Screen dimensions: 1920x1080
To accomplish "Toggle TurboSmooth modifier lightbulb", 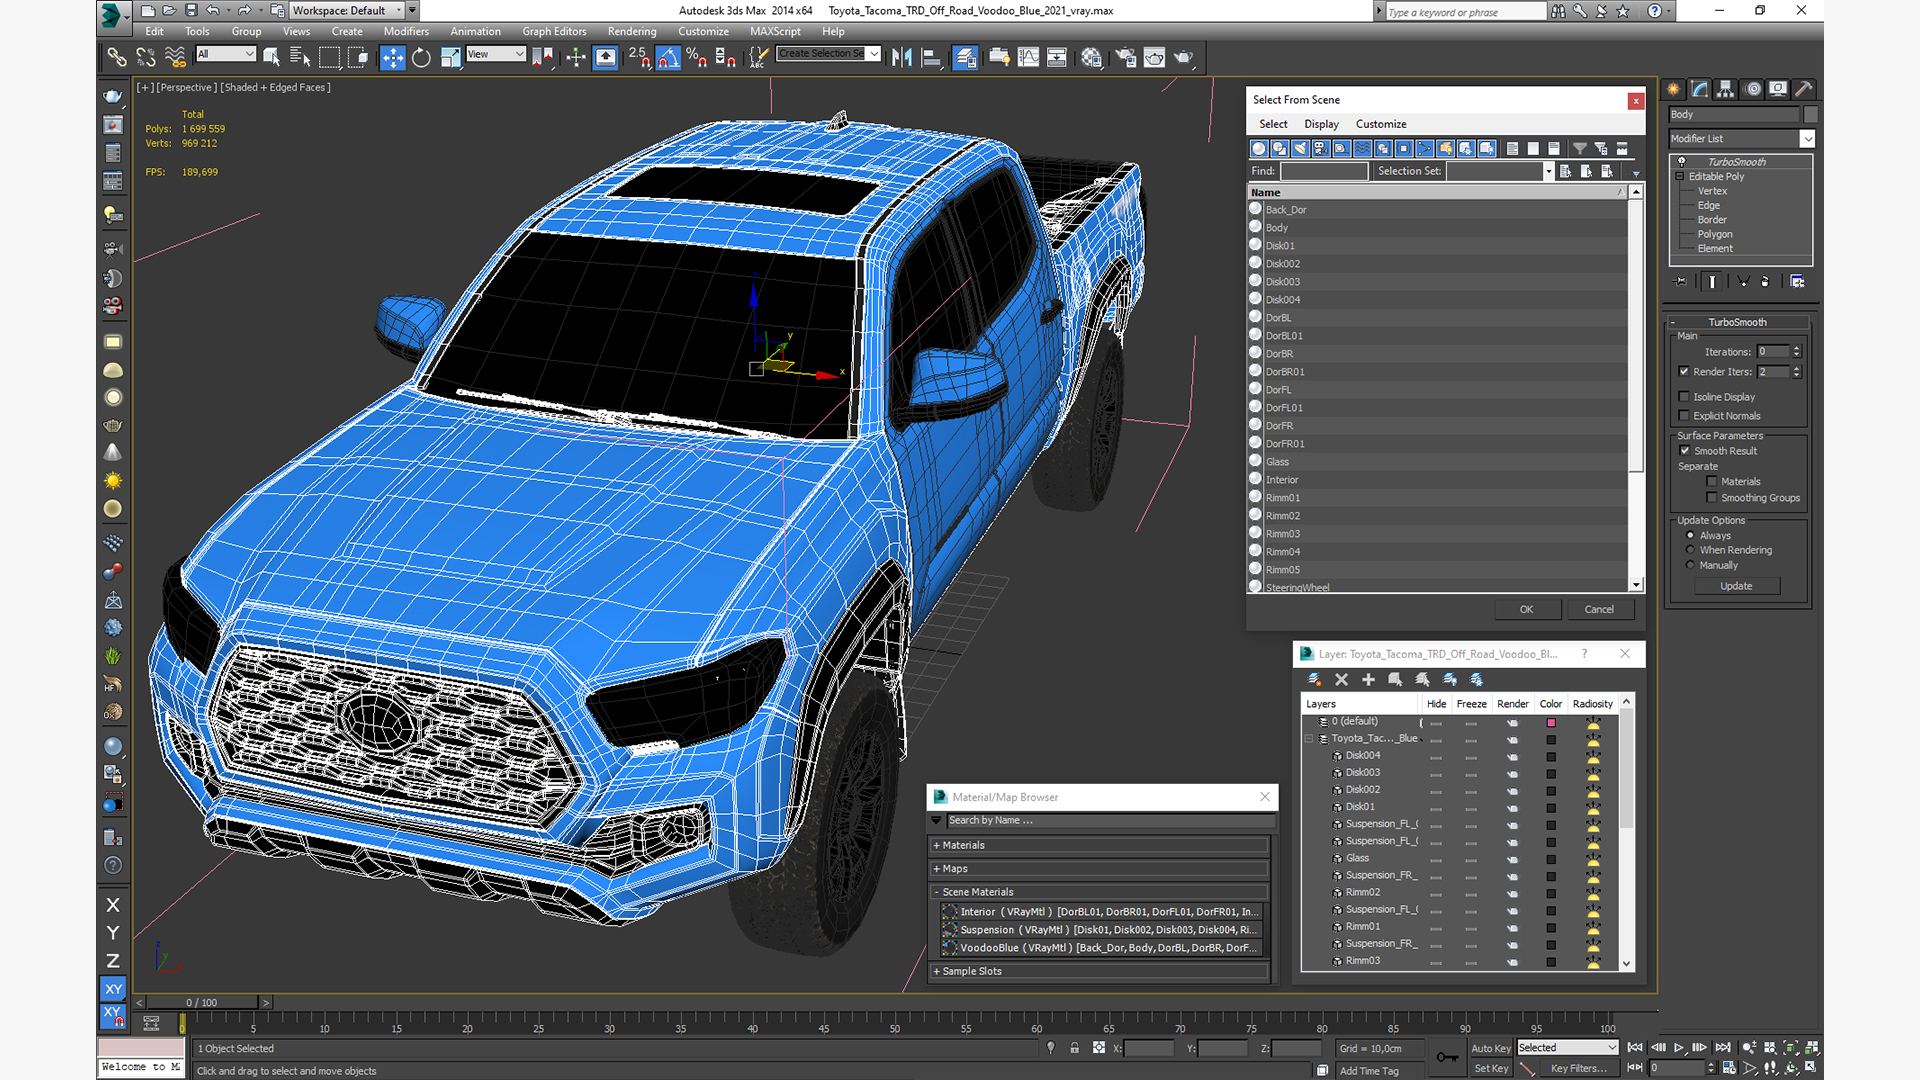I will (1682, 162).
